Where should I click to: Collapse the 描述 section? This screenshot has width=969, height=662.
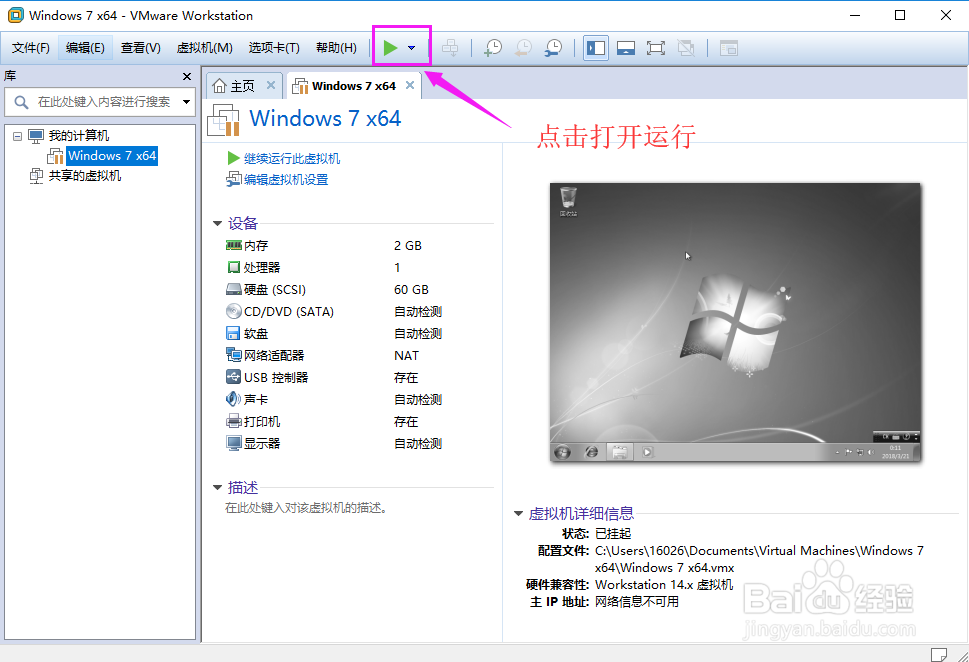217,488
